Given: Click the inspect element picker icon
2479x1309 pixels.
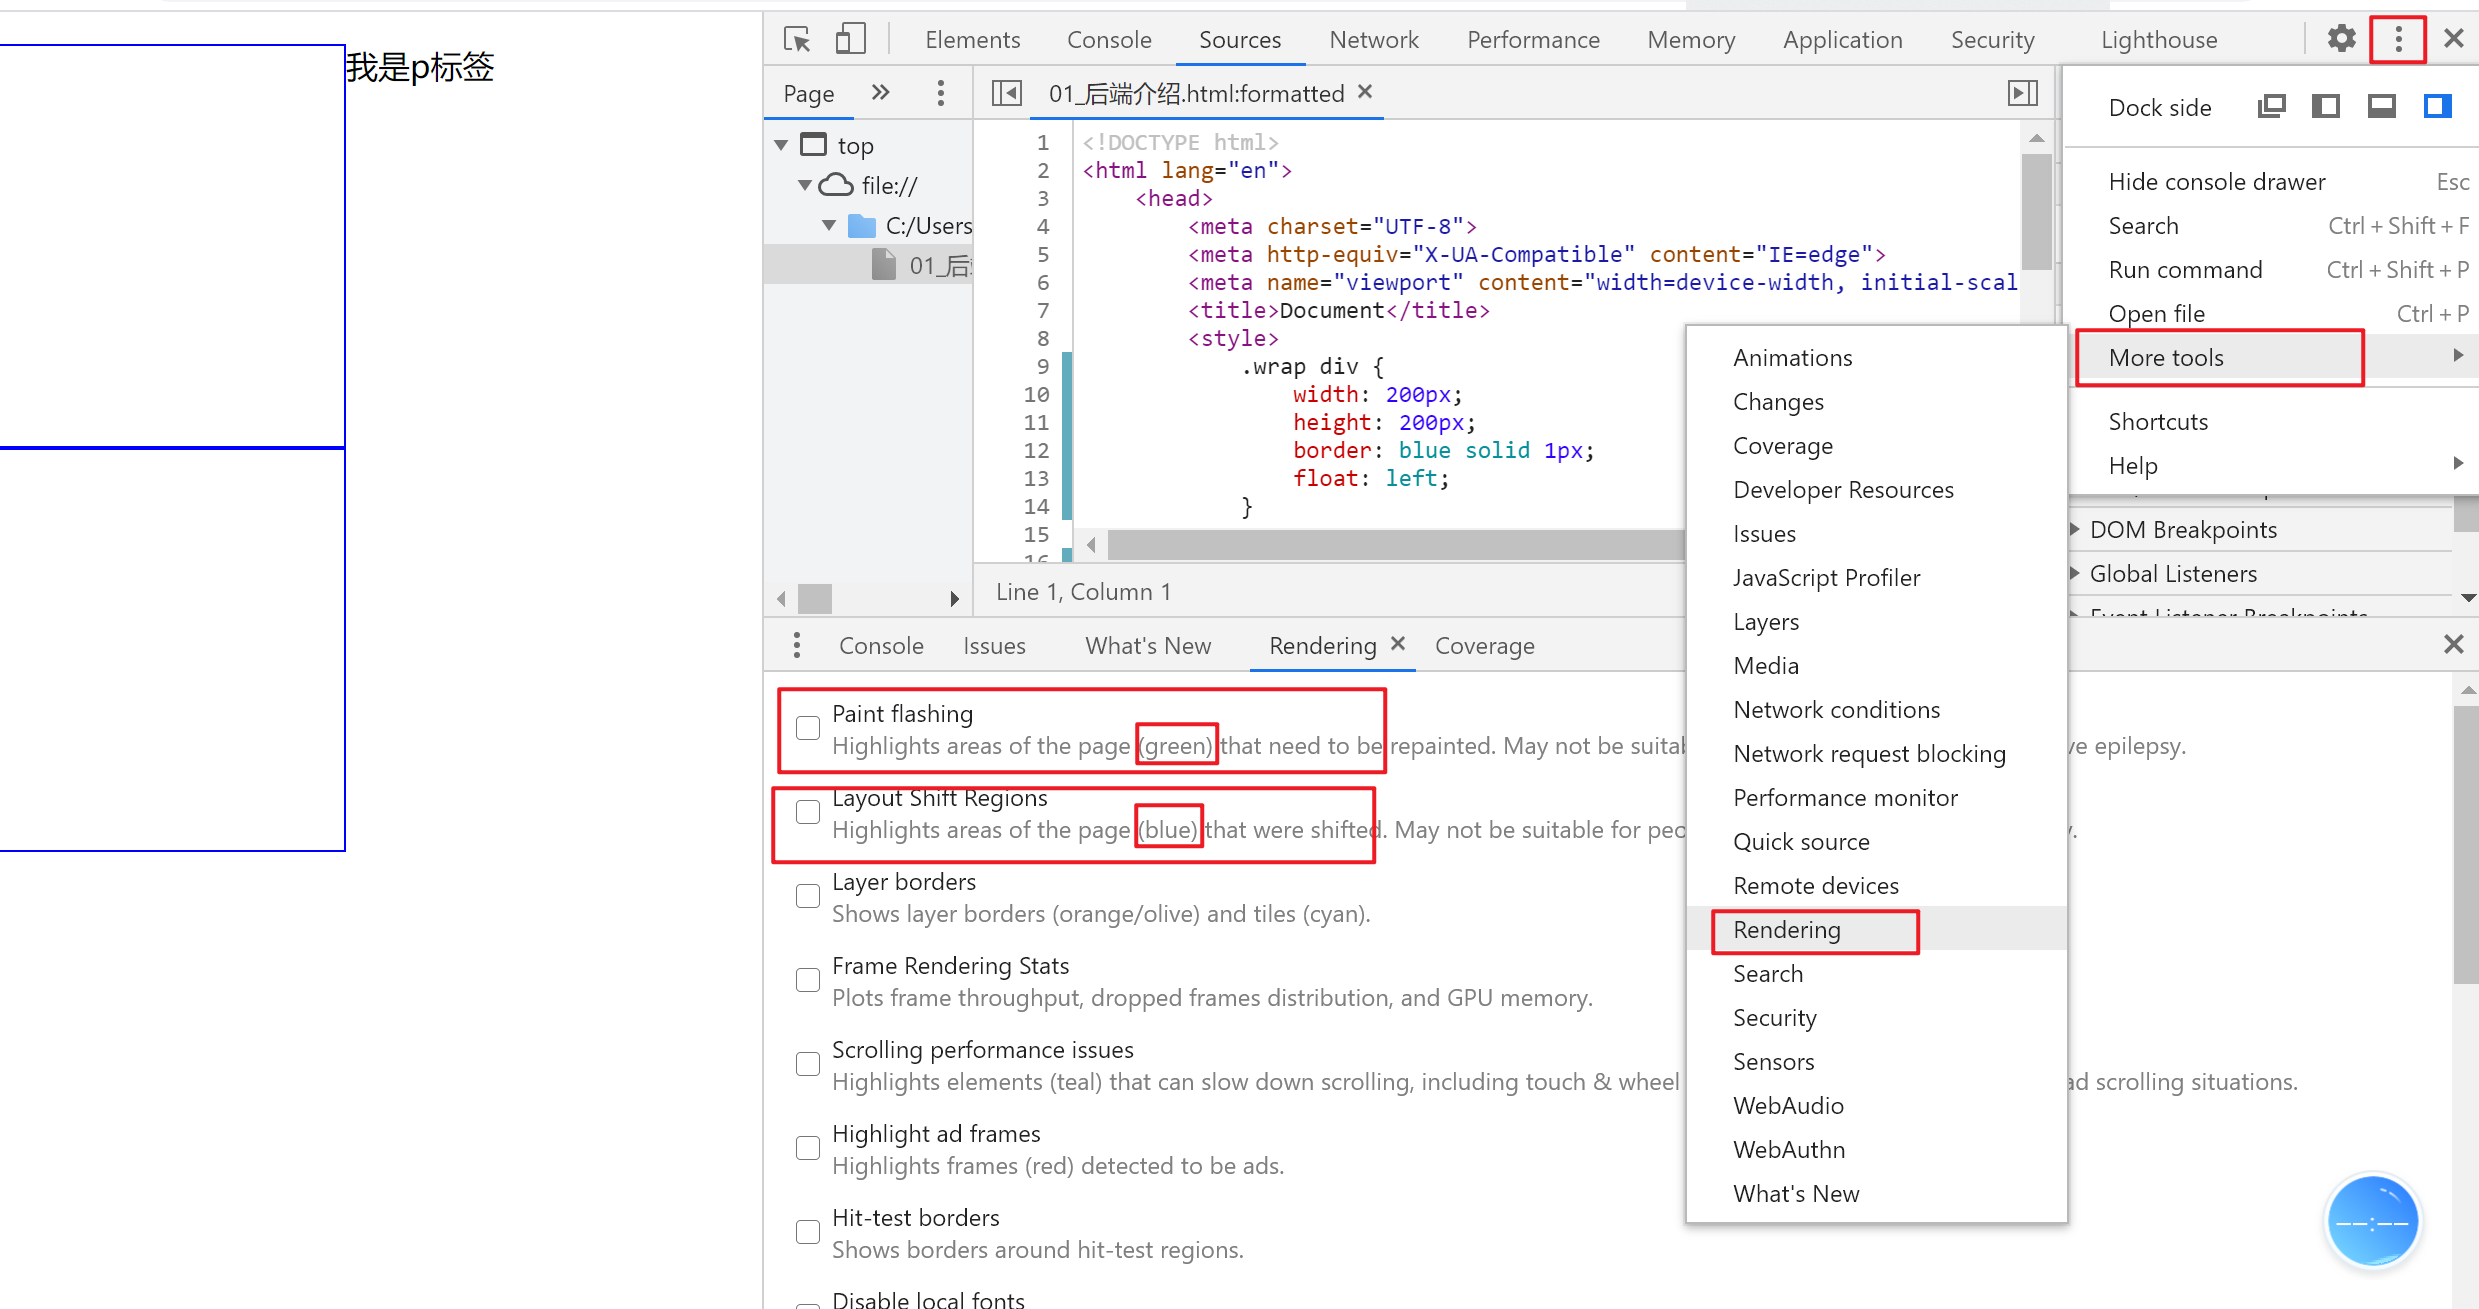Looking at the screenshot, I should coord(797,40).
